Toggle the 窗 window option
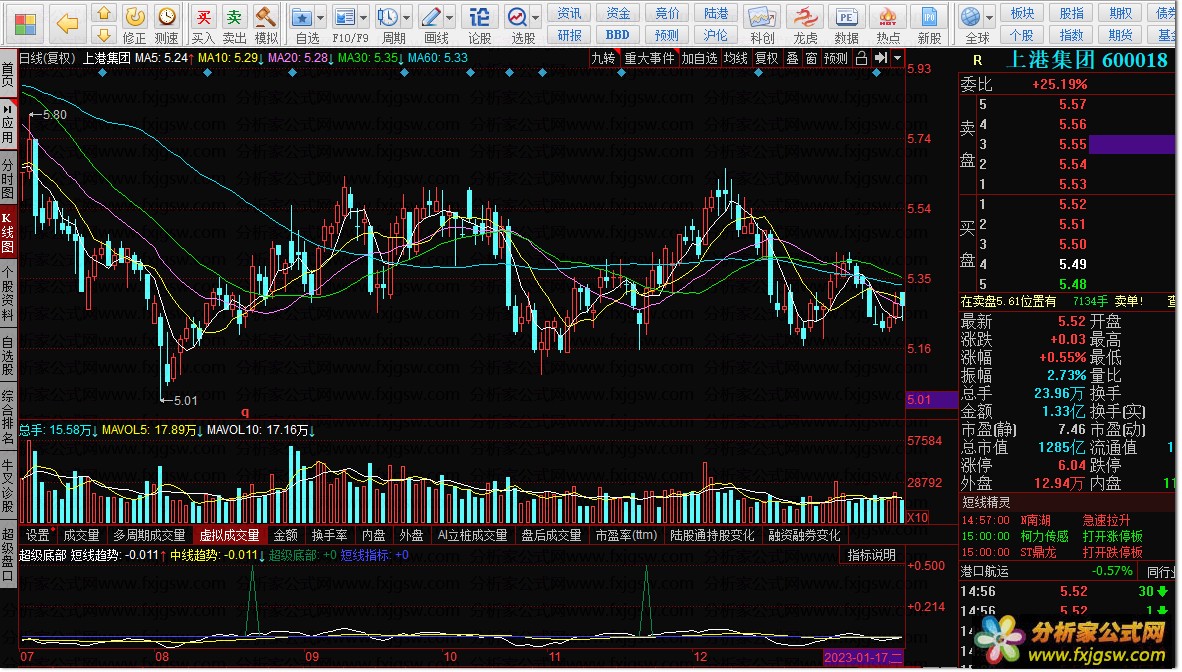 coord(810,58)
